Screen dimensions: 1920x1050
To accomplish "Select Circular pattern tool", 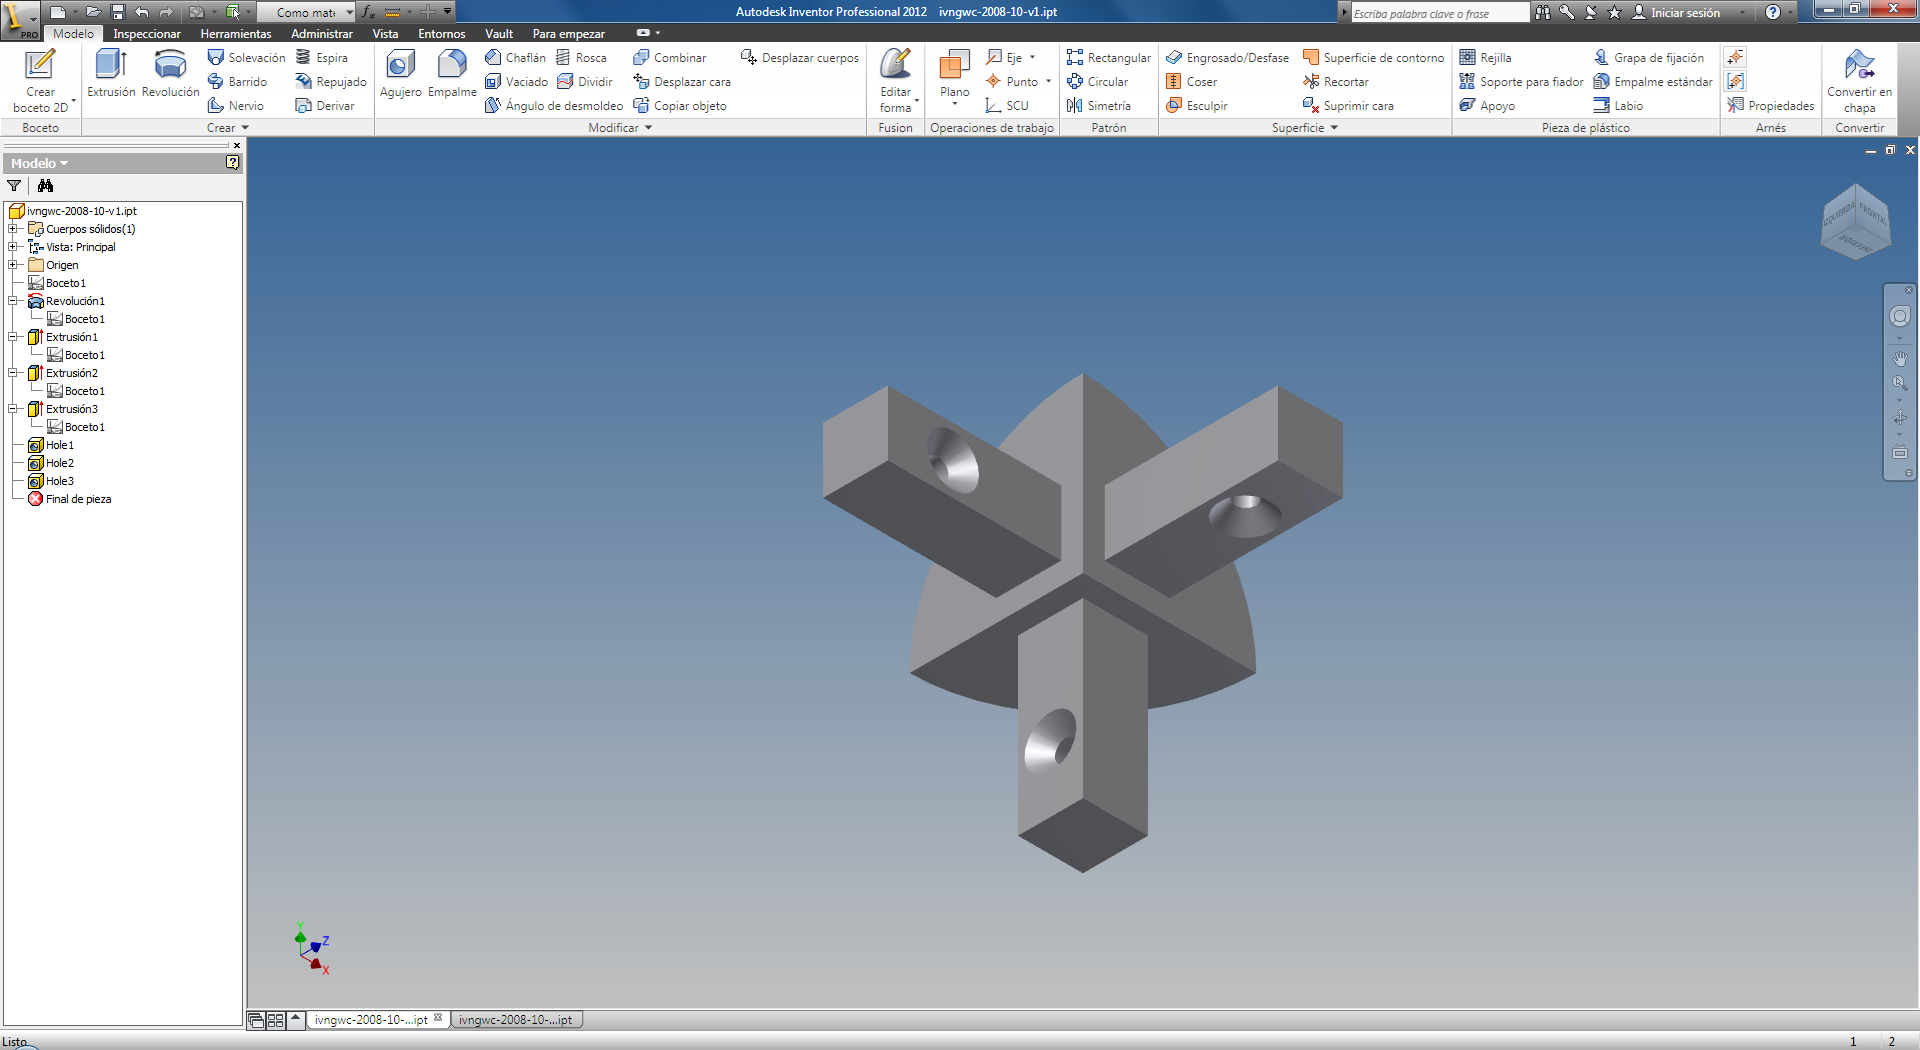I will coord(1097,82).
